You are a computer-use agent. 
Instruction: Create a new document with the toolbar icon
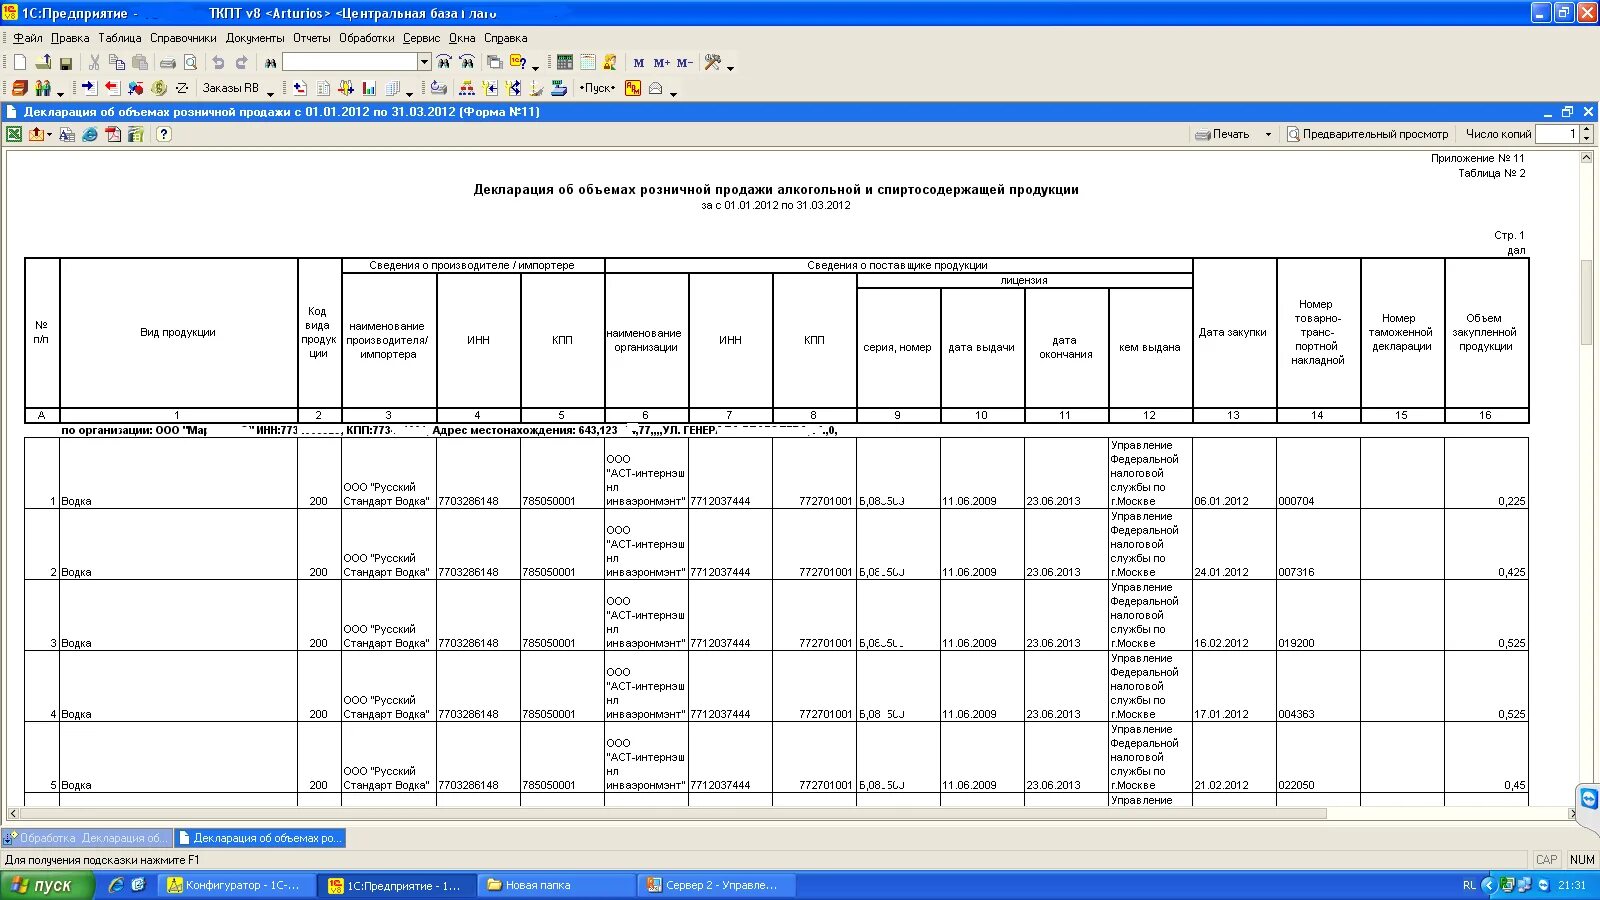click(19, 63)
